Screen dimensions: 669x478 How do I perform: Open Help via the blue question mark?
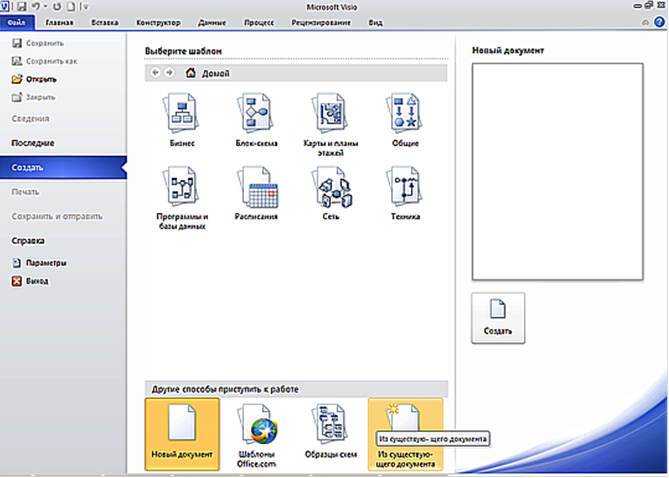pyautogui.click(x=659, y=22)
